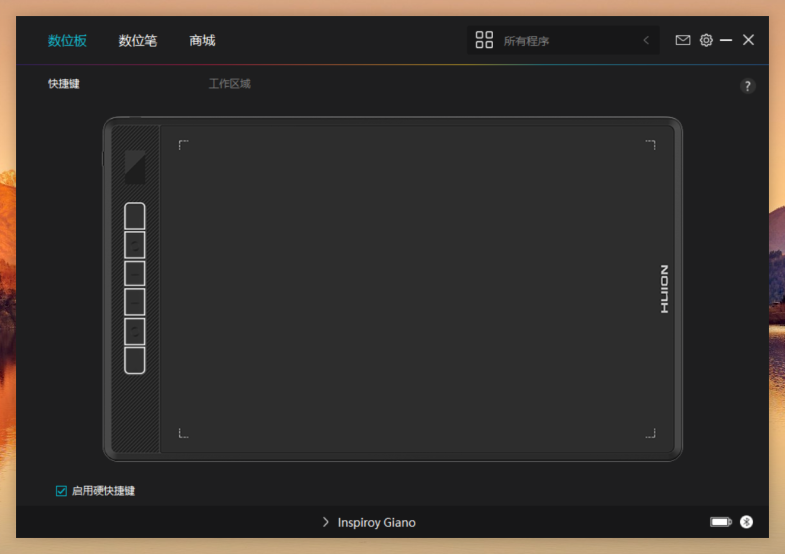785x554 pixels.
Task: Open settings via the gear icon
Action: pos(706,40)
